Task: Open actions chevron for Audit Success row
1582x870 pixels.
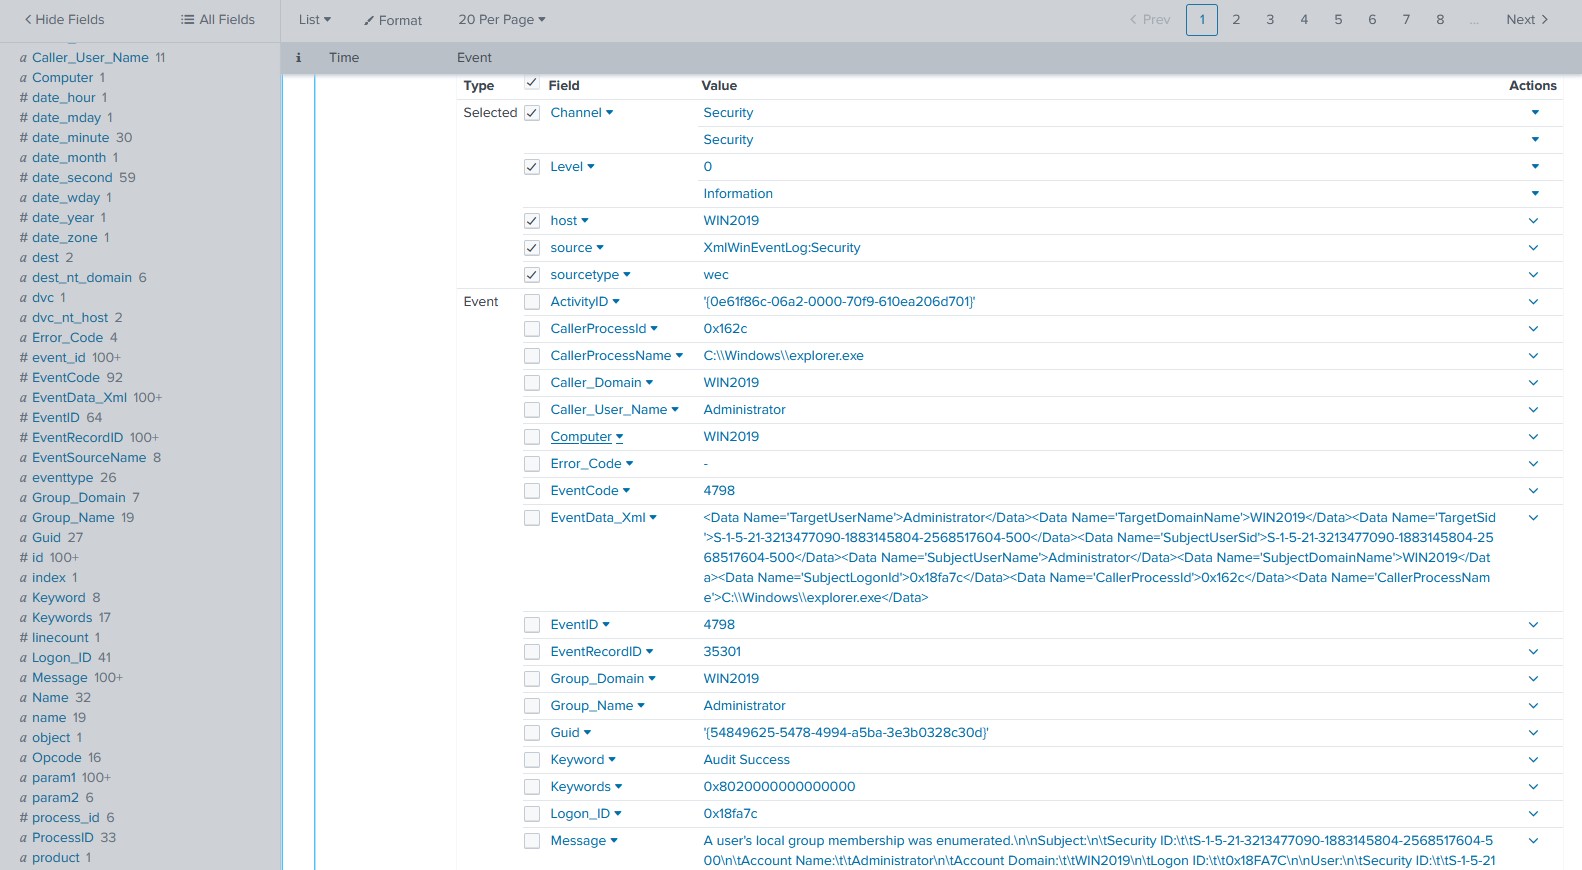Action: pos(1534,760)
